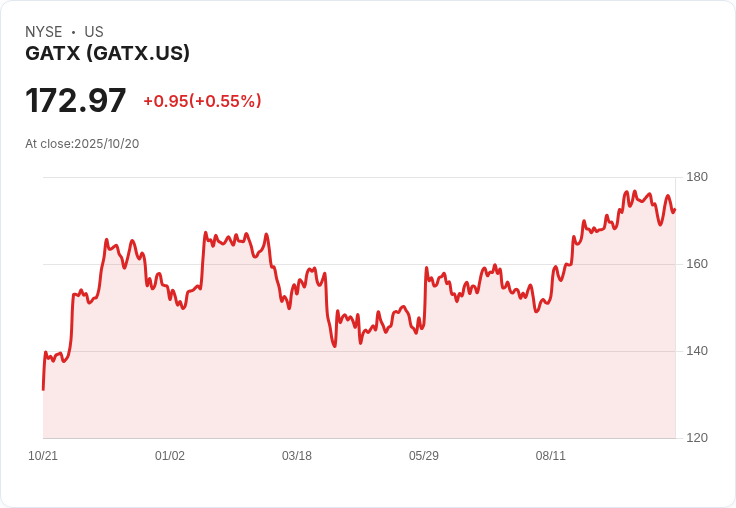Select the 08/11 date on the x-axis
Image resolution: width=736 pixels, height=508 pixels.
(x=551, y=456)
